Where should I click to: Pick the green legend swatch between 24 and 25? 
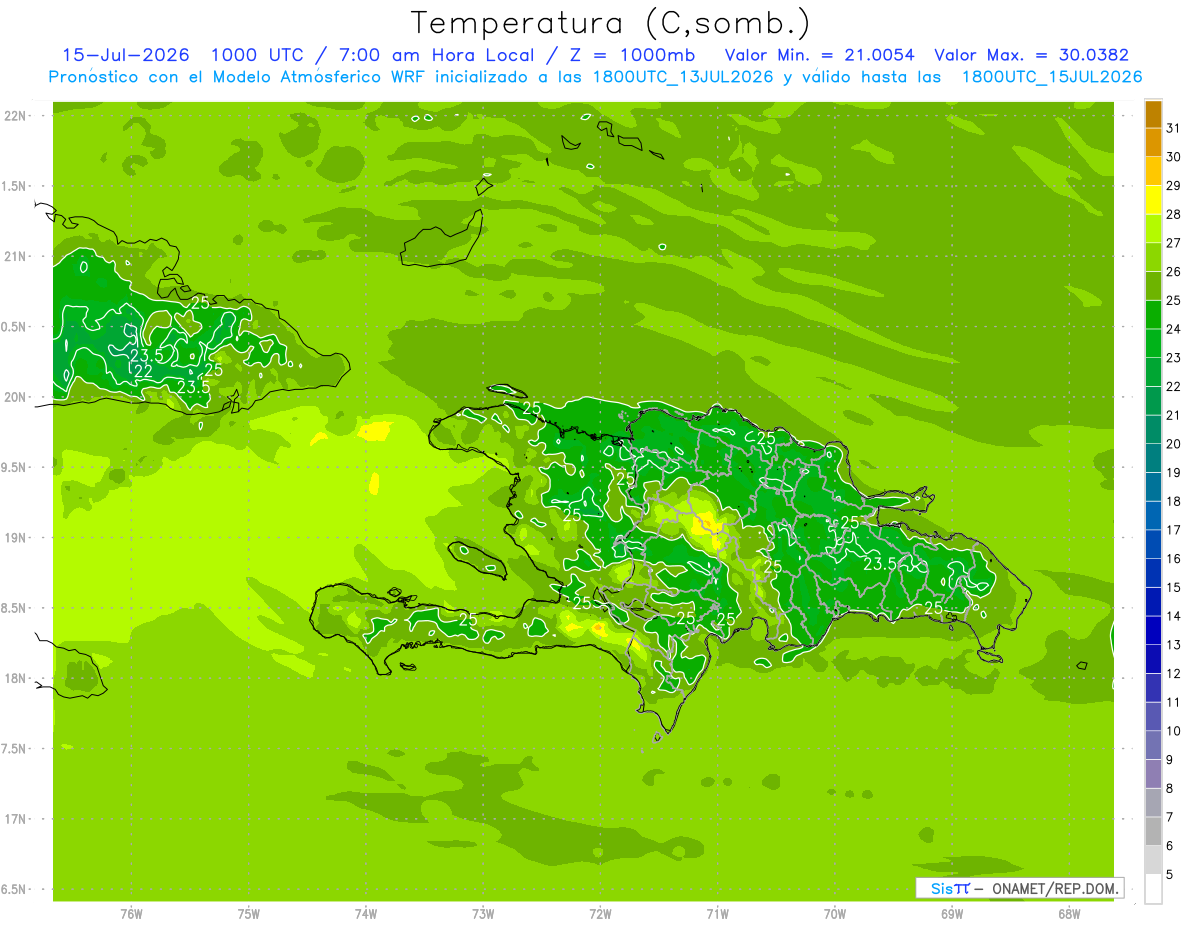pos(1153,314)
